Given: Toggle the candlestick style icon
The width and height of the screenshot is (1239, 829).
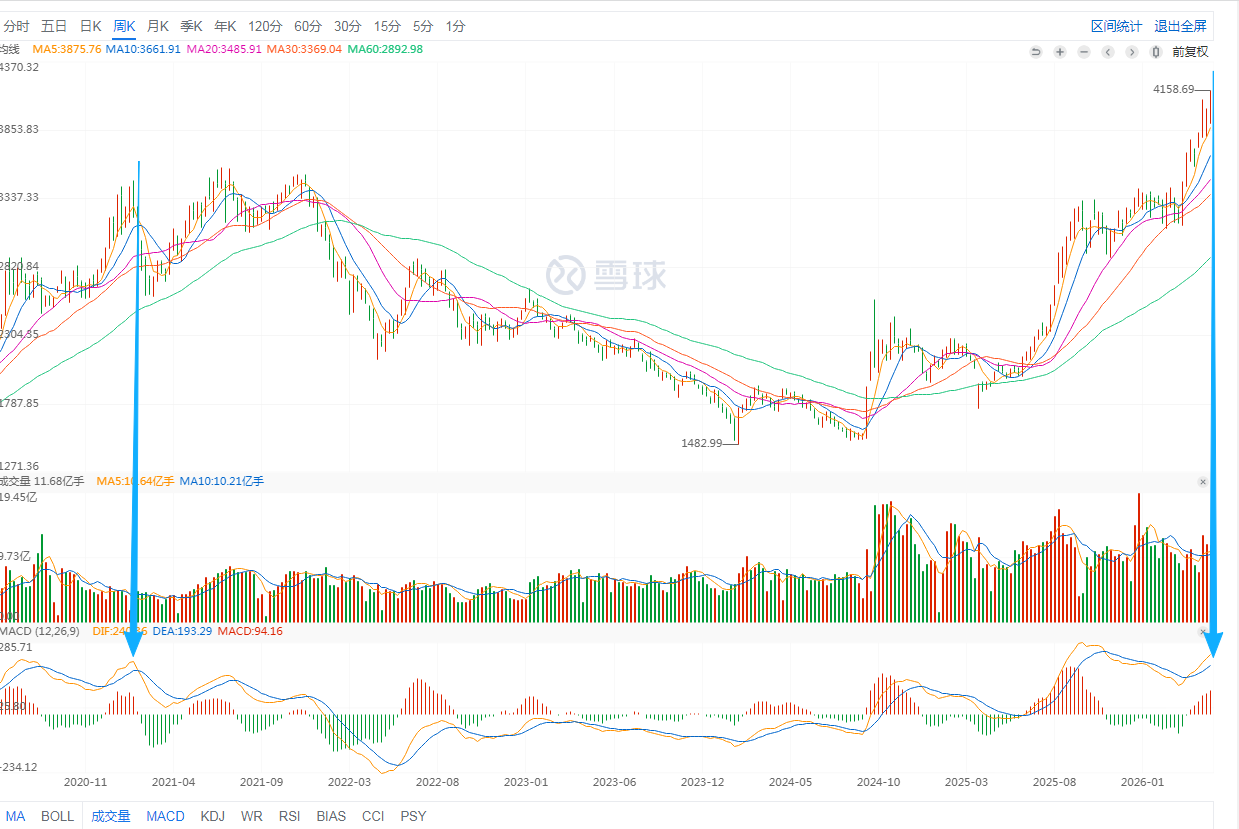Looking at the screenshot, I should tap(1156, 52).
